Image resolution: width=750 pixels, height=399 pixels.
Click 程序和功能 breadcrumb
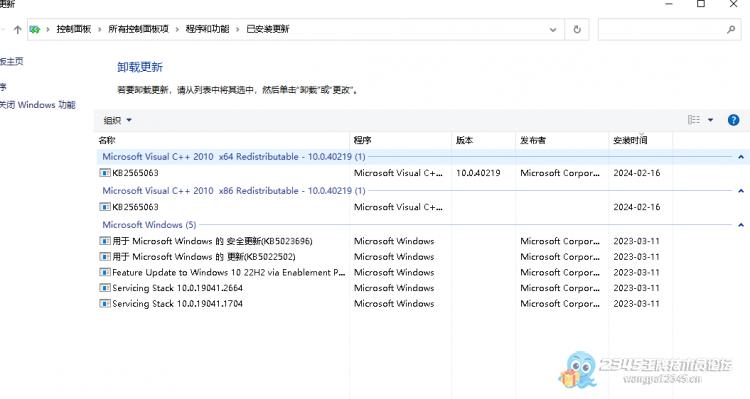point(207,29)
